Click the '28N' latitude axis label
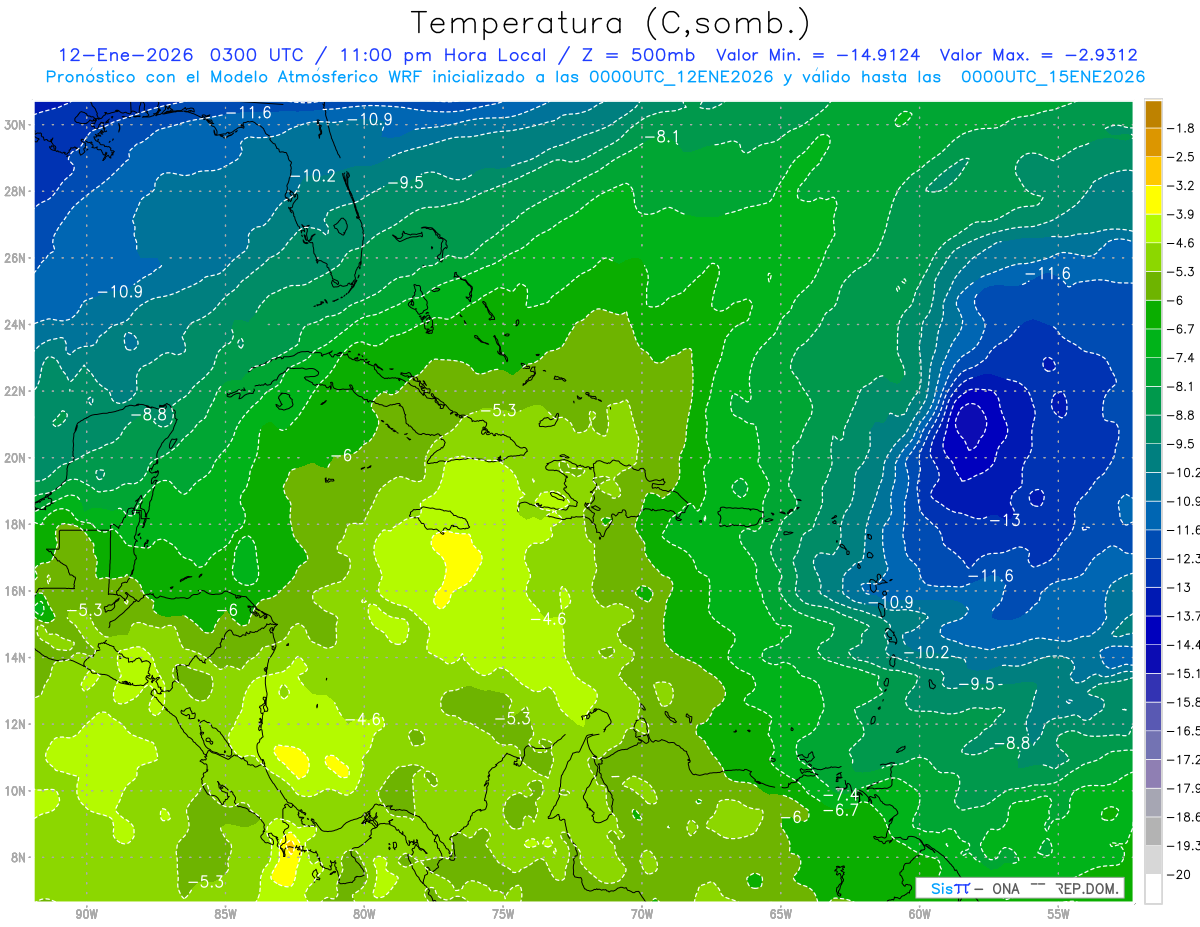Screen dimensions: 1200x927 tap(14, 191)
